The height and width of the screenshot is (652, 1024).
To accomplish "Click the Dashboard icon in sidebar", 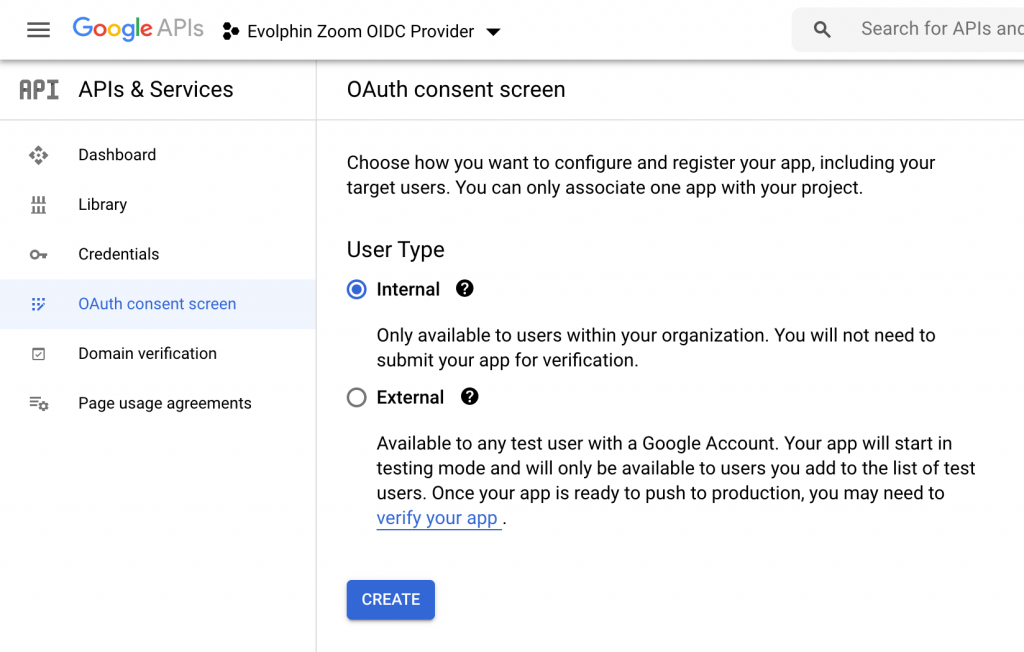I will pyautogui.click(x=38, y=155).
